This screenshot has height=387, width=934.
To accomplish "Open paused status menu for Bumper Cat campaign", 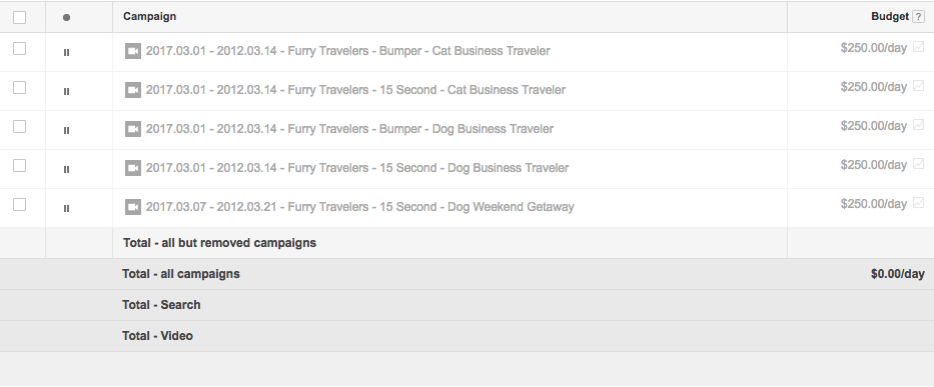I will pyautogui.click(x=66, y=52).
